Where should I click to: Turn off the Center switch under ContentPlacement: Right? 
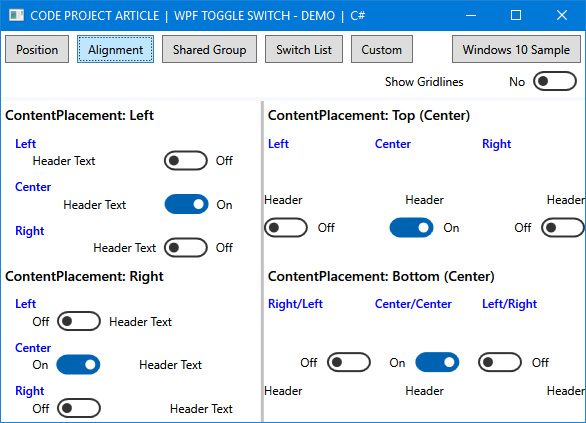click(78, 364)
